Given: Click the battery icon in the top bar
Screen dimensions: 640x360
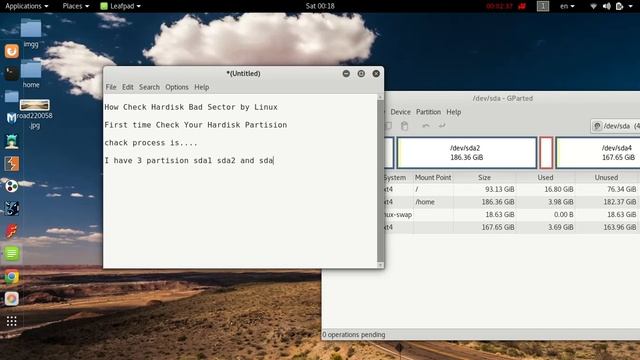Looking at the screenshot, I should click(619, 6).
